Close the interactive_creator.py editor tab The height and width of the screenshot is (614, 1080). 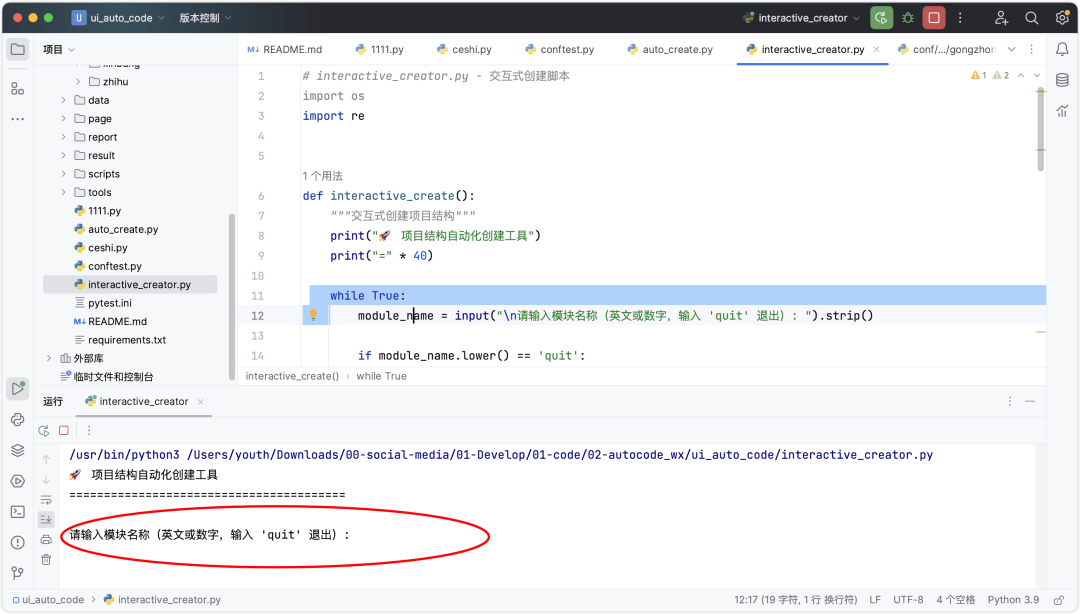click(x=876, y=49)
